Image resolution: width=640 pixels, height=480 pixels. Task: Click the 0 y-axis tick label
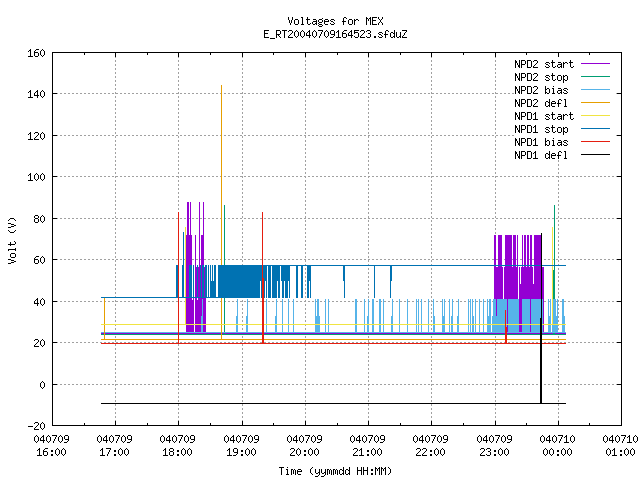pos(42,385)
